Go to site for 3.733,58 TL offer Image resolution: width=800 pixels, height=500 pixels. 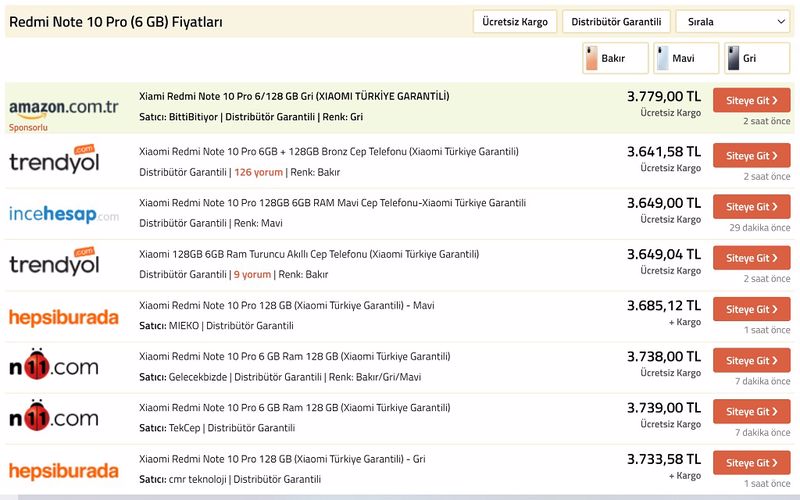(x=752, y=463)
